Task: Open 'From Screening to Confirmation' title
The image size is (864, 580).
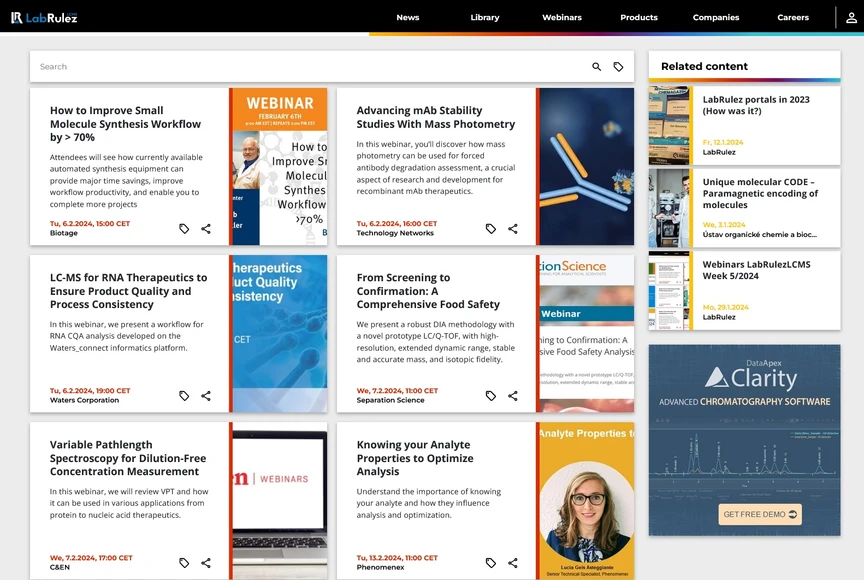Action: tap(428, 291)
